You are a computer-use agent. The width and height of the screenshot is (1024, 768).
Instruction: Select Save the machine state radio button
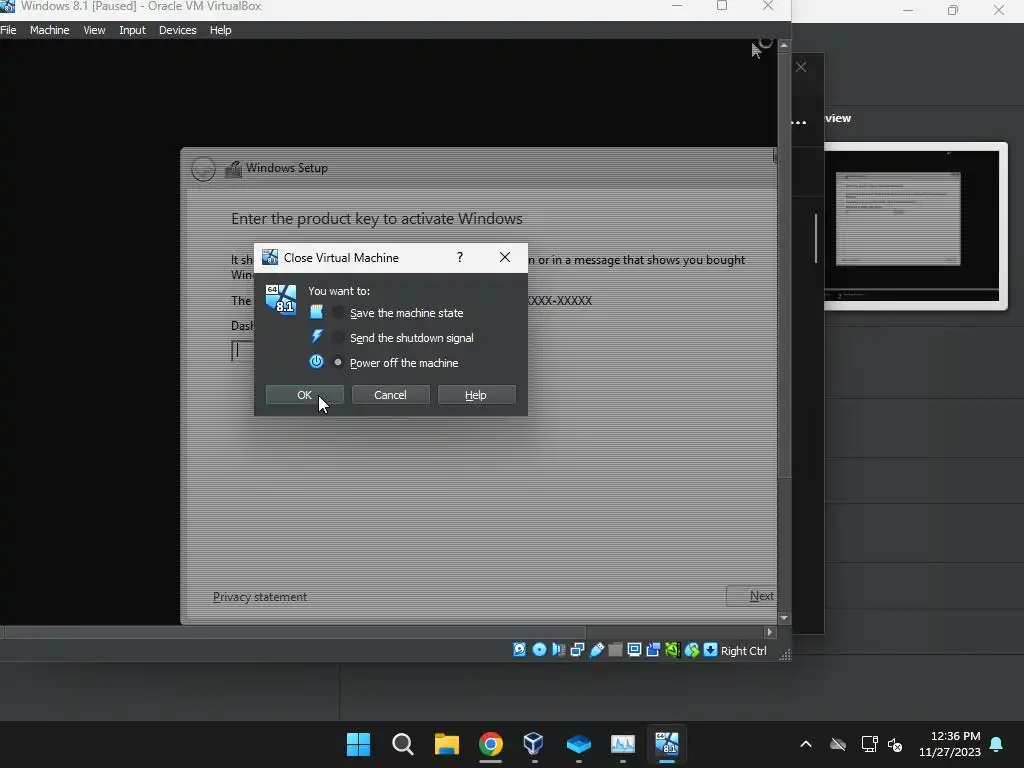[x=338, y=313]
